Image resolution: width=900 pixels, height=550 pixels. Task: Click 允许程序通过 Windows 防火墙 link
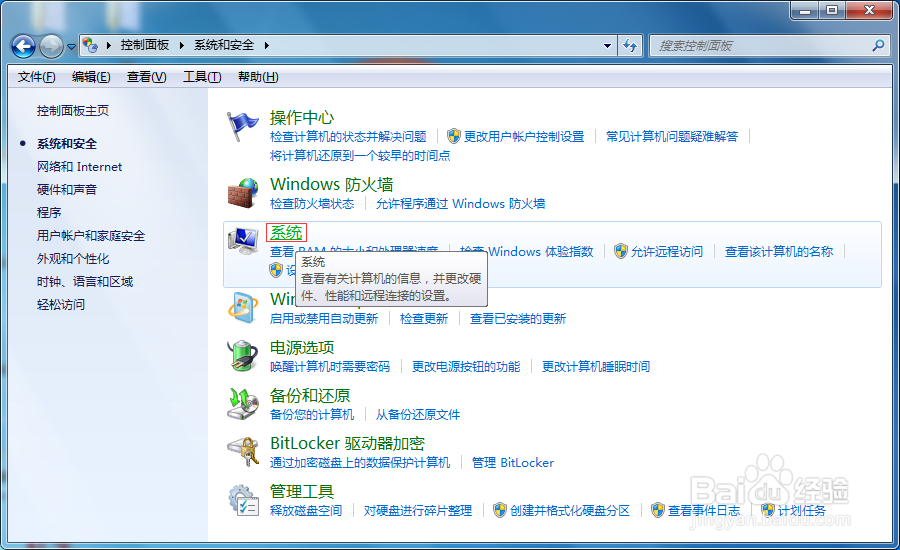coord(460,204)
